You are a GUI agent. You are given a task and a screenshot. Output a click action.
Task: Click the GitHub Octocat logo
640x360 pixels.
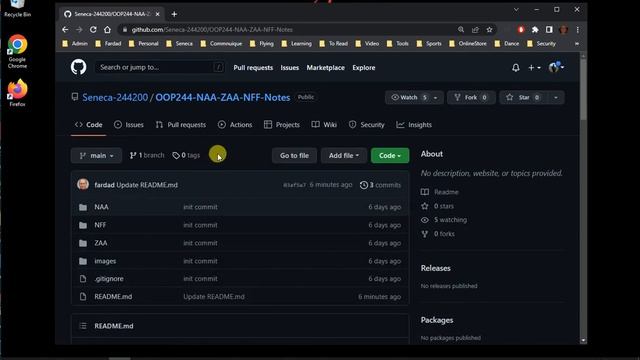(78, 67)
